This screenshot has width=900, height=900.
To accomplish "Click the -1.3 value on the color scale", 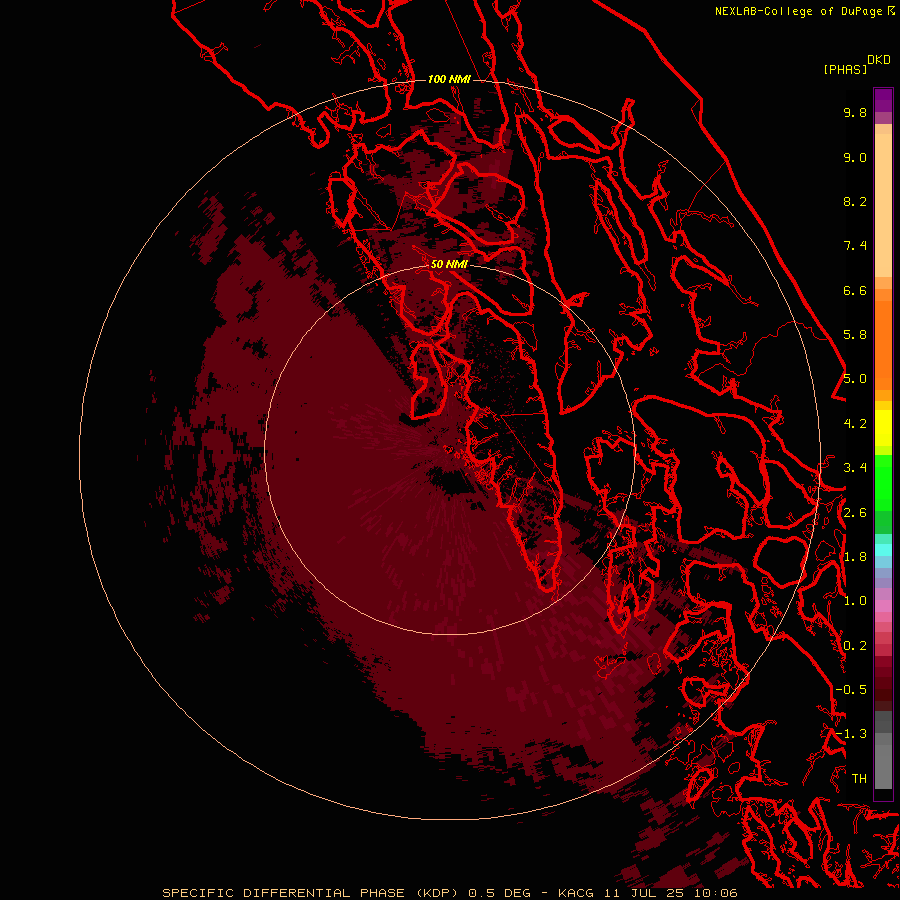I will coord(851,734).
